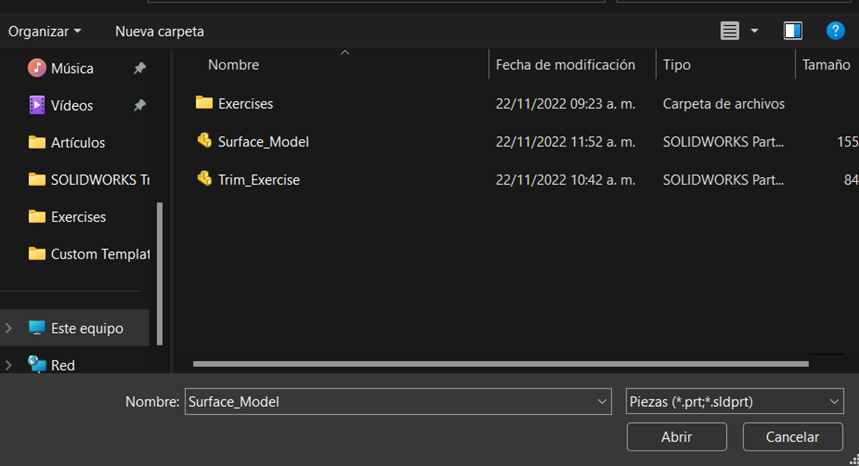Unpin Música via its pin icon
Screen dimensions: 859x466
tap(140, 68)
